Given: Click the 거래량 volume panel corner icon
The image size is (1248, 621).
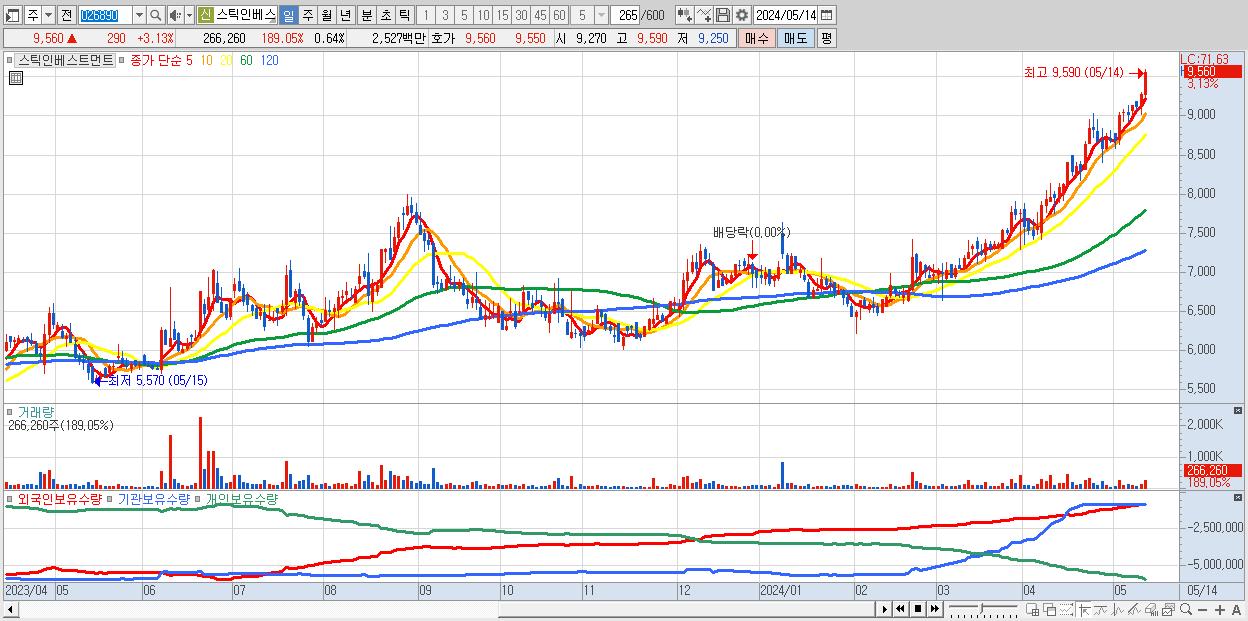Looking at the screenshot, I should [10, 411].
